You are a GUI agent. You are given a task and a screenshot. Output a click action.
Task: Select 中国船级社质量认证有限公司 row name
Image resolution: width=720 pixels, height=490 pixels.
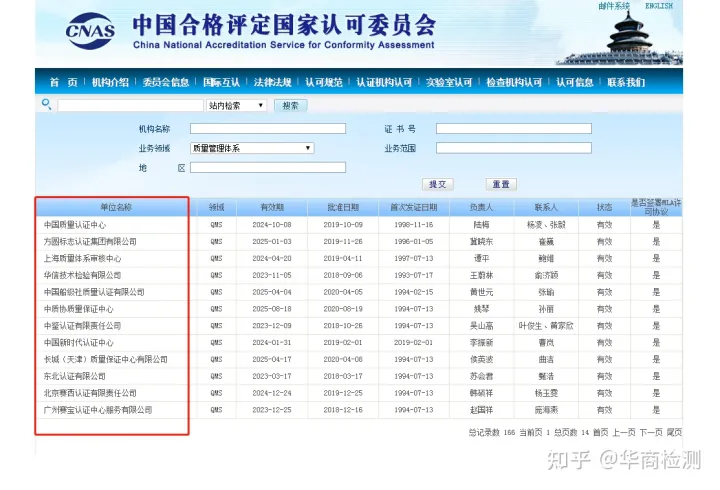pos(94,292)
